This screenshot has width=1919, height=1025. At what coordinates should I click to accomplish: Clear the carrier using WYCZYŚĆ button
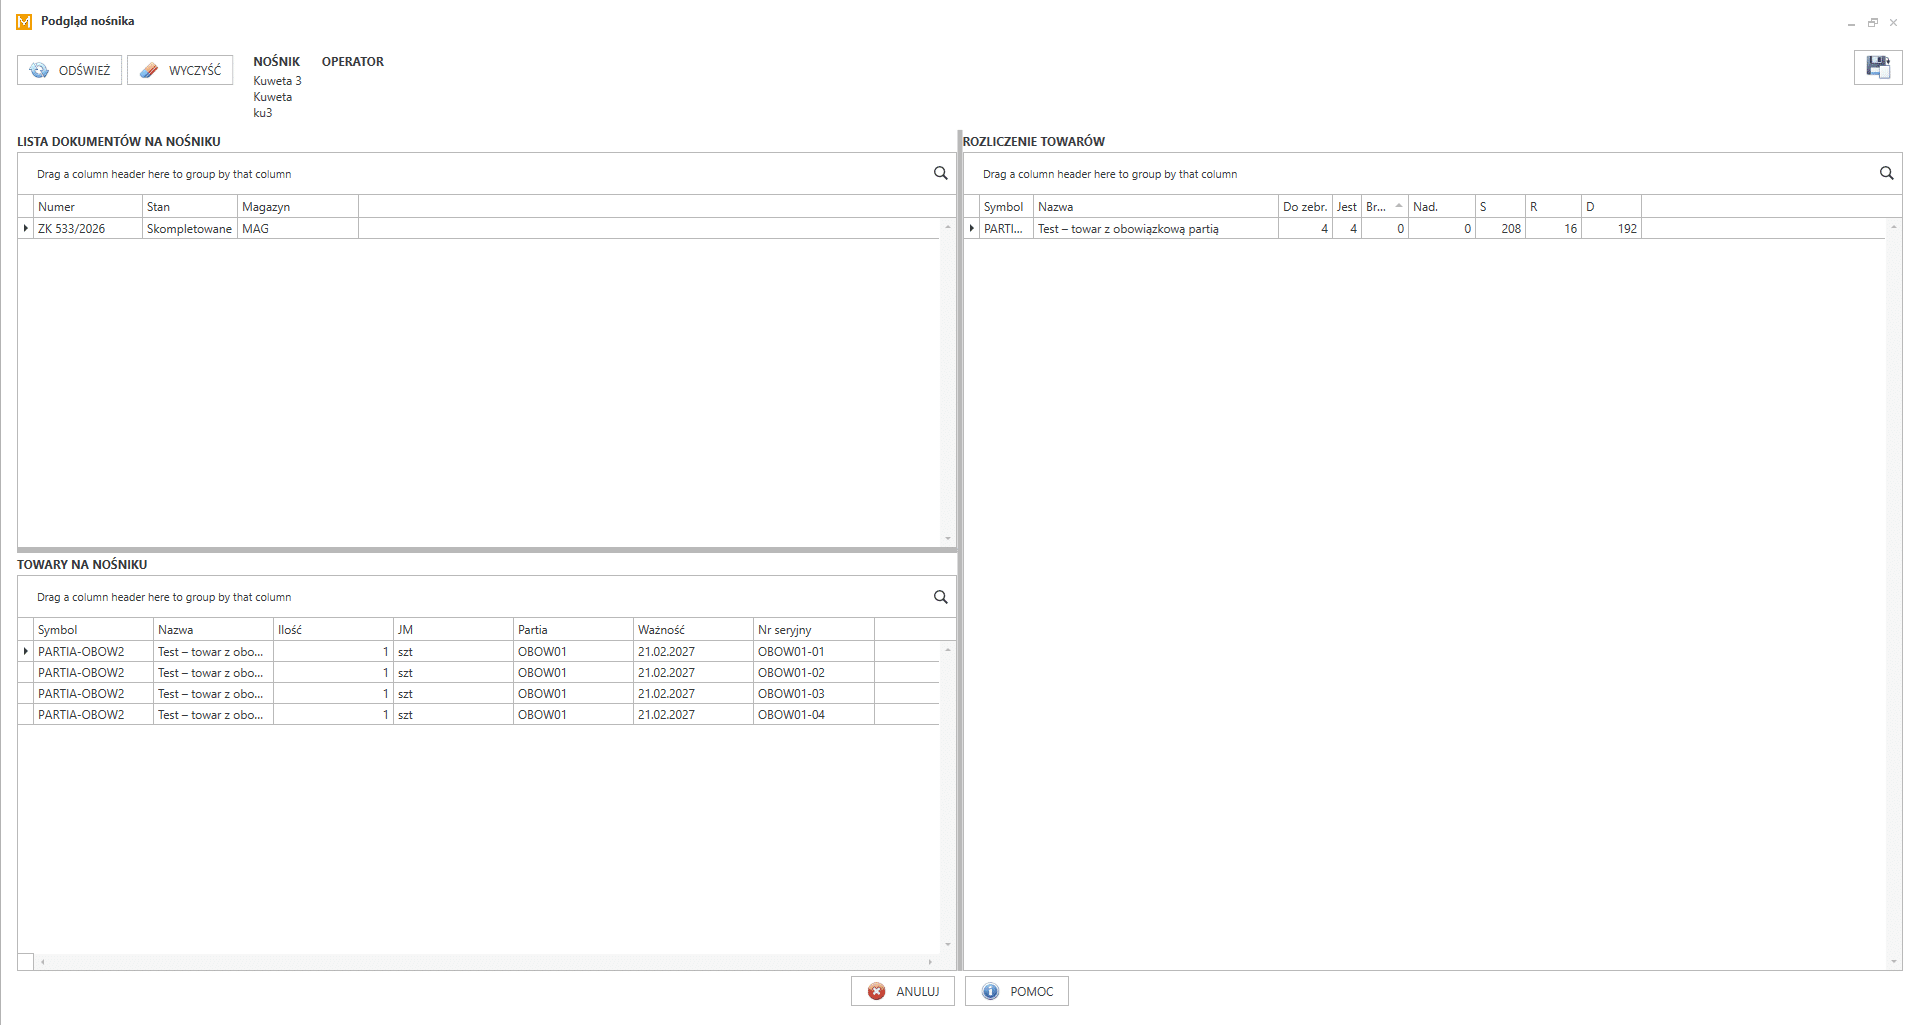(180, 70)
